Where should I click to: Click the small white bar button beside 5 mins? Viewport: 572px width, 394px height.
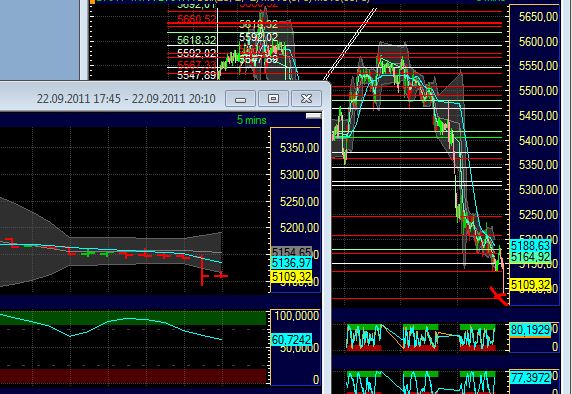(313, 116)
